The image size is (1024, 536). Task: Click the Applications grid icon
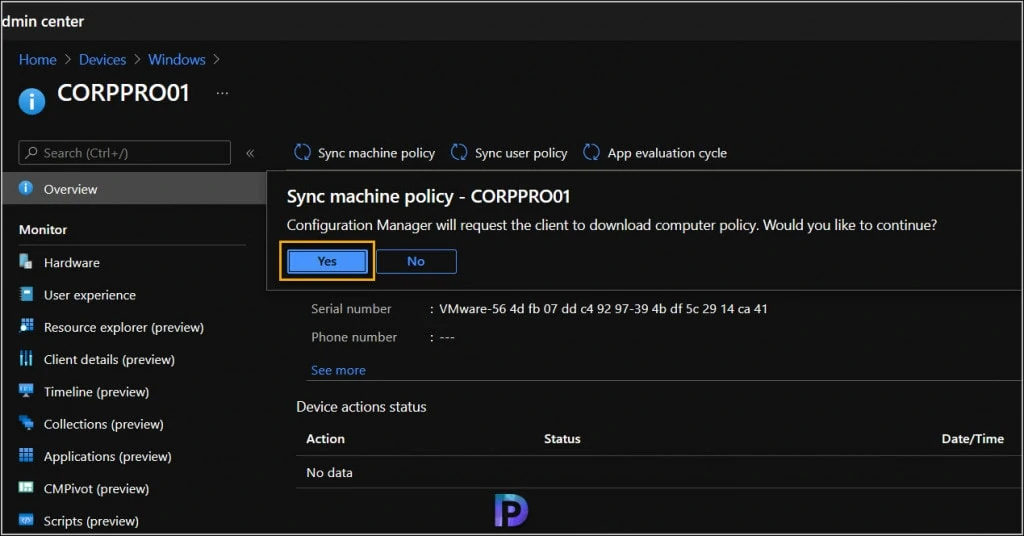26,455
